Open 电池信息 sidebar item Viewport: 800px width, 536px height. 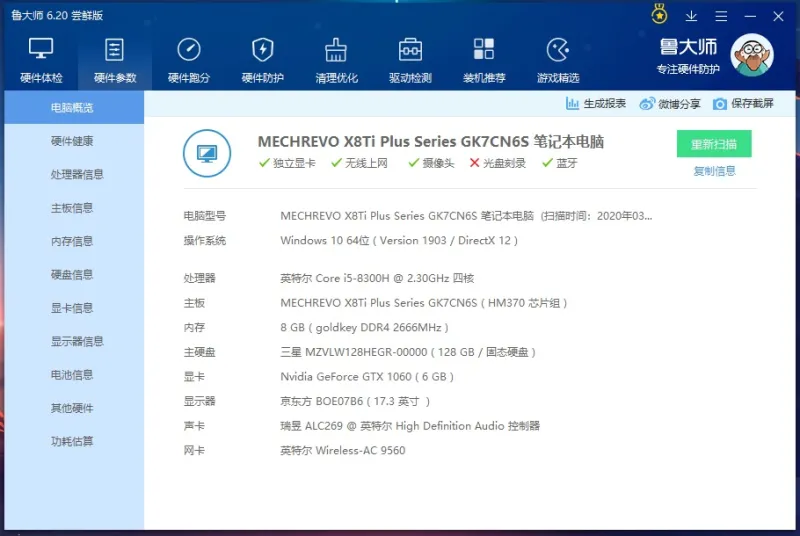[x=74, y=375]
